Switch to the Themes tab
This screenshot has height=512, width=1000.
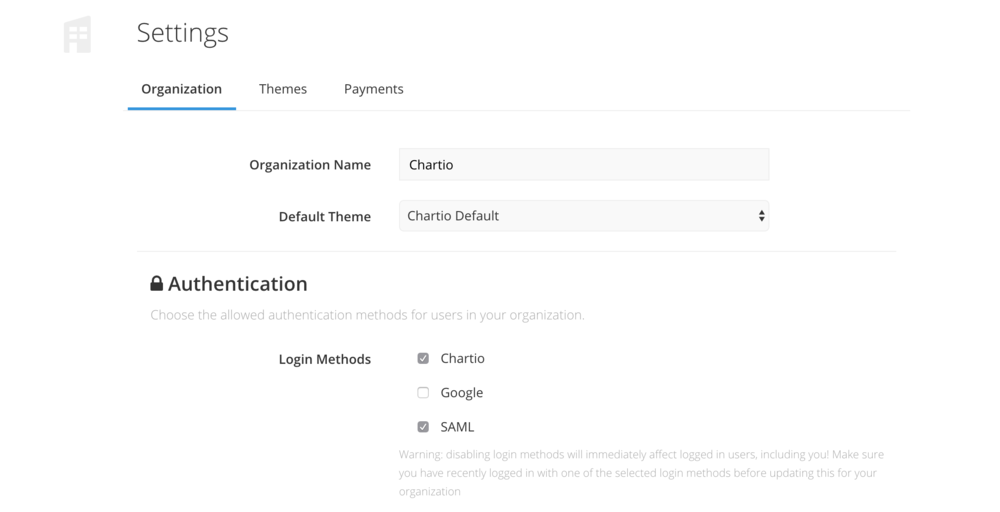(283, 89)
